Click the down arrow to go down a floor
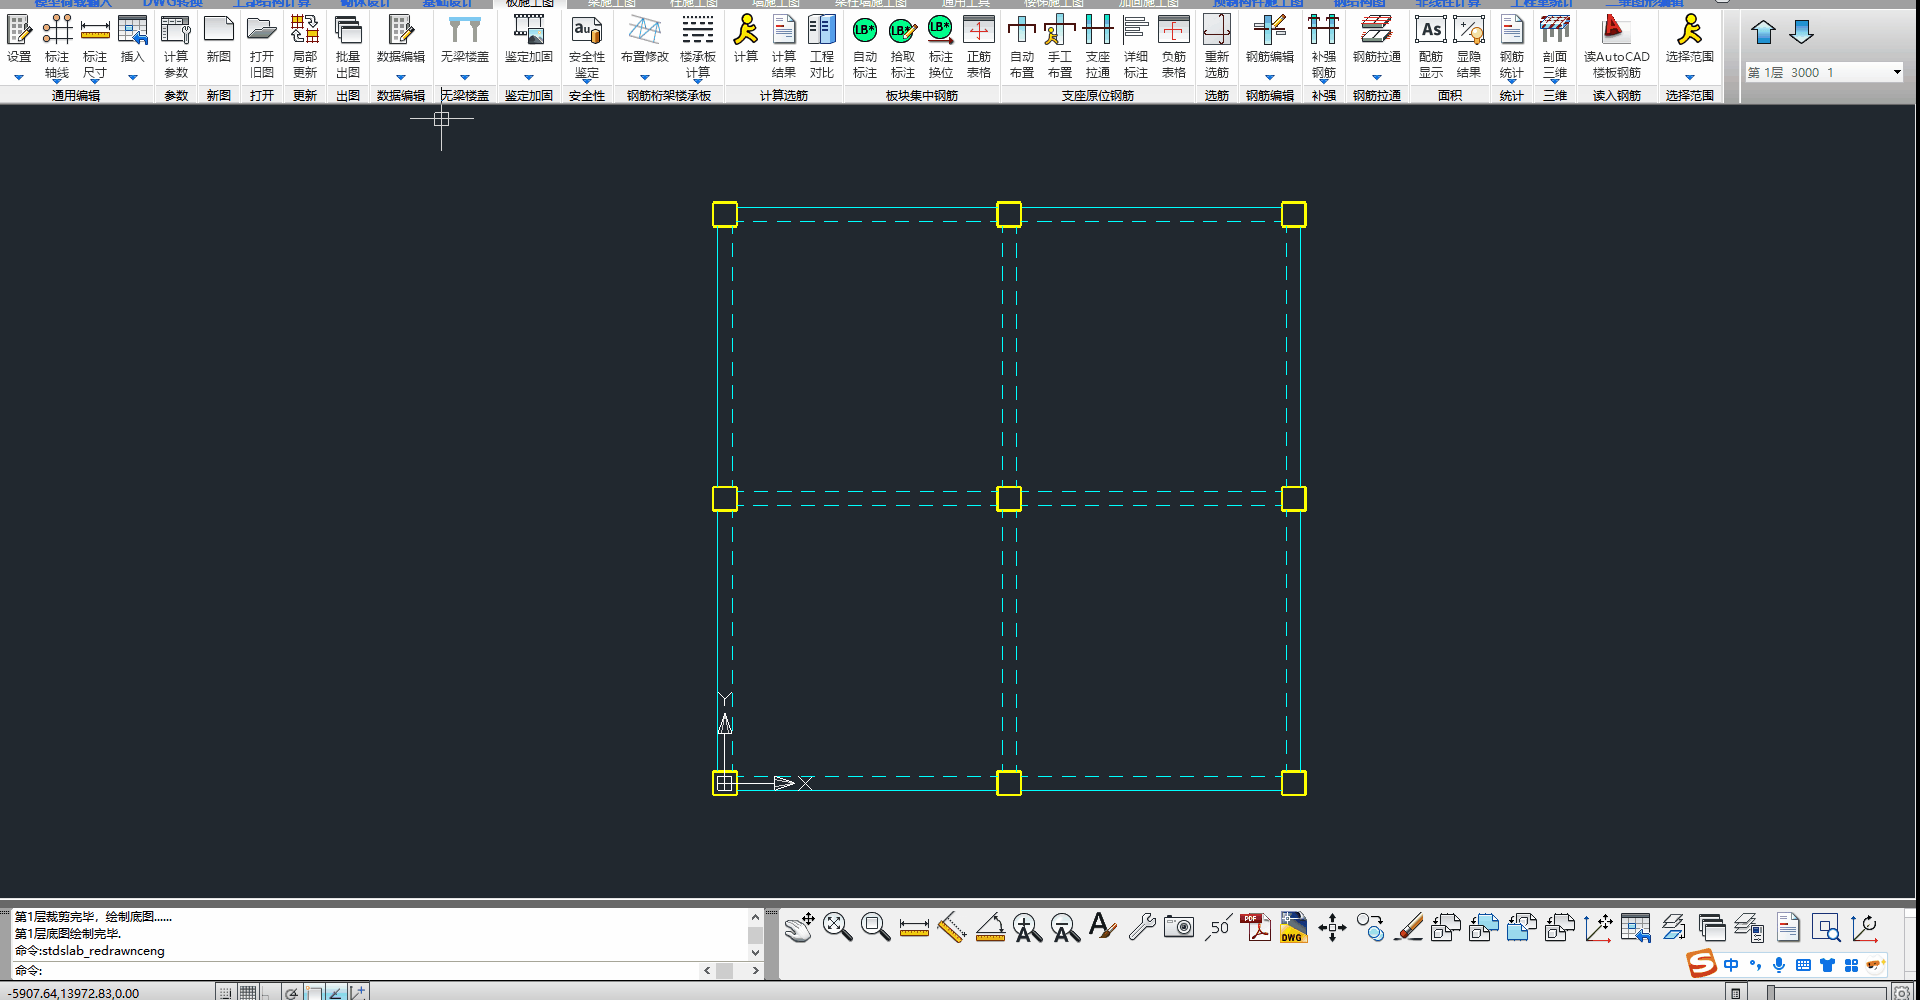This screenshot has height=1000, width=1920. pyautogui.click(x=1801, y=33)
